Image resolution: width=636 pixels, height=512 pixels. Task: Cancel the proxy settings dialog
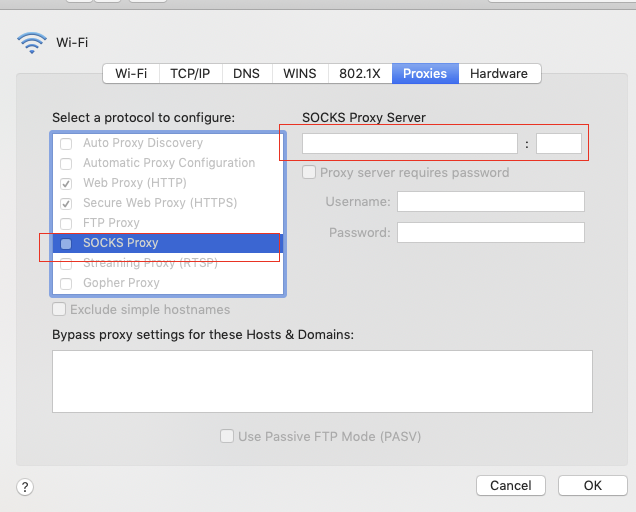(x=511, y=486)
